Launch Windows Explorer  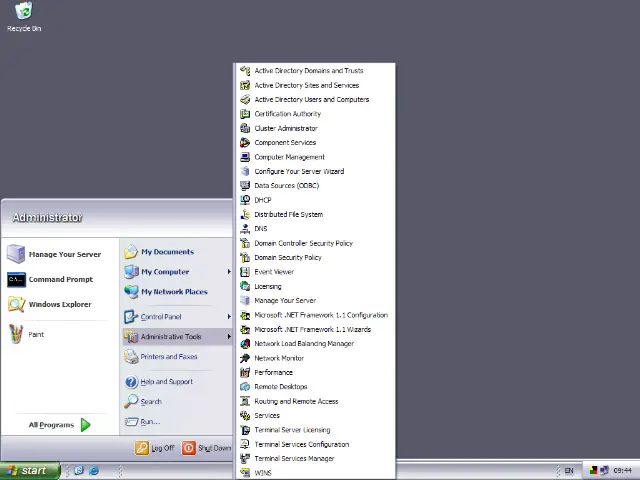(x=60, y=304)
